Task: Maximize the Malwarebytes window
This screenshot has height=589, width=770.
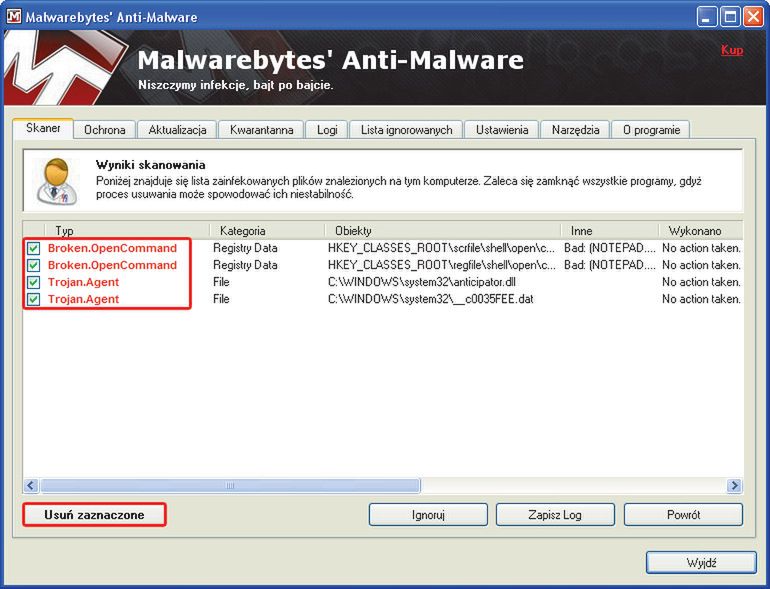Action: 730,18
